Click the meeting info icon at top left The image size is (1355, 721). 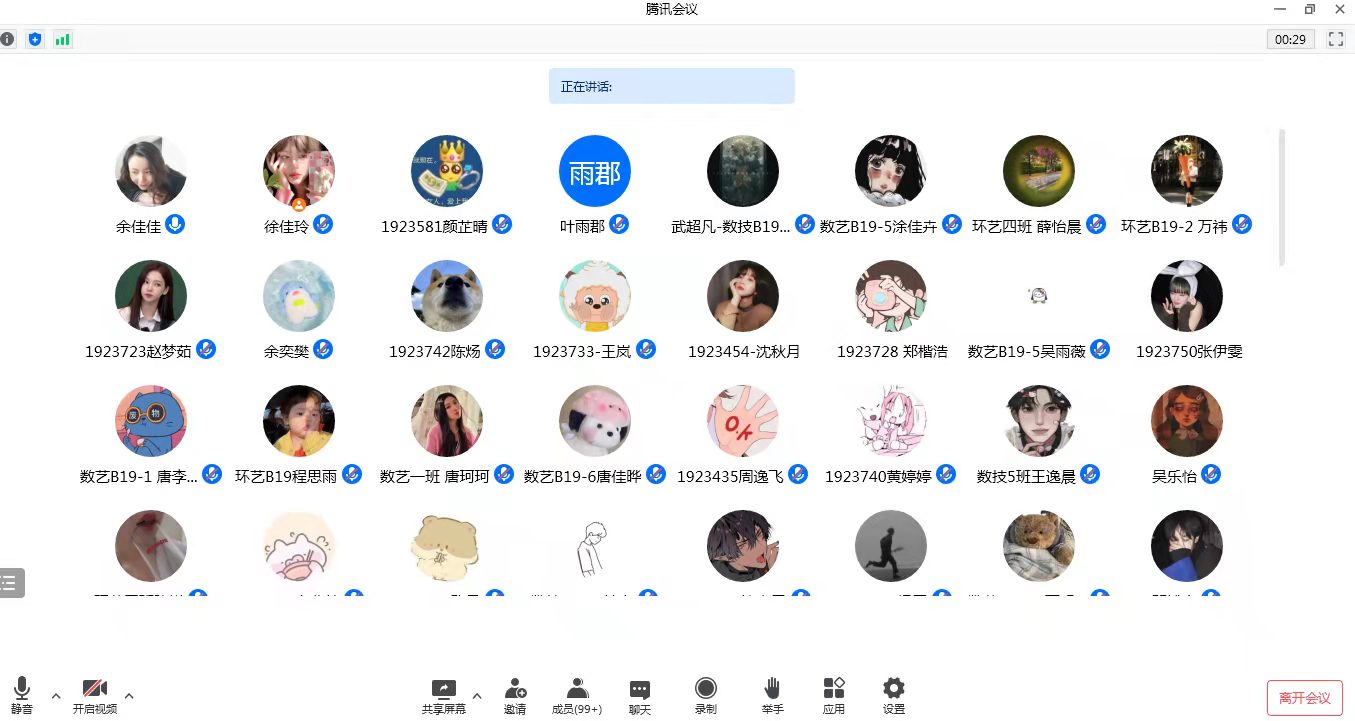coord(8,39)
